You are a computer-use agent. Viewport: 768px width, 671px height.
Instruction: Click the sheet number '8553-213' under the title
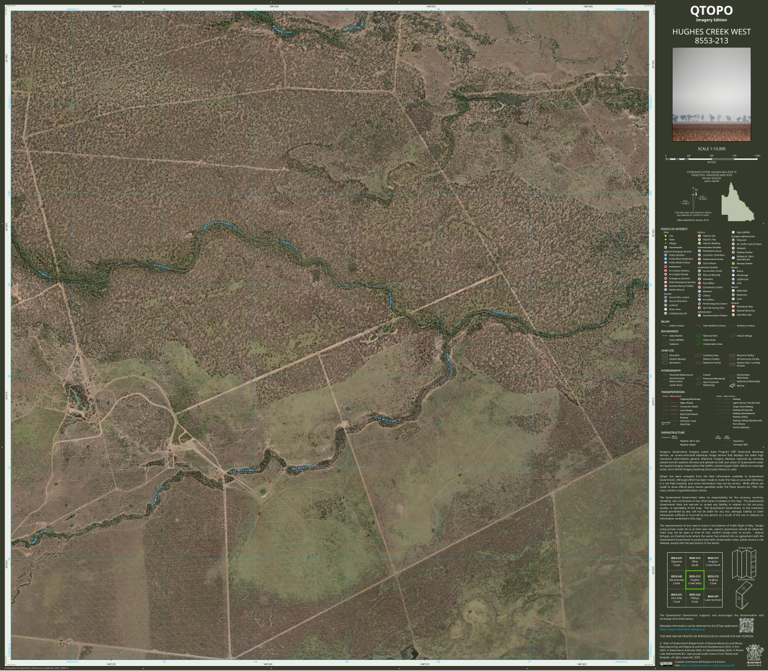click(711, 41)
